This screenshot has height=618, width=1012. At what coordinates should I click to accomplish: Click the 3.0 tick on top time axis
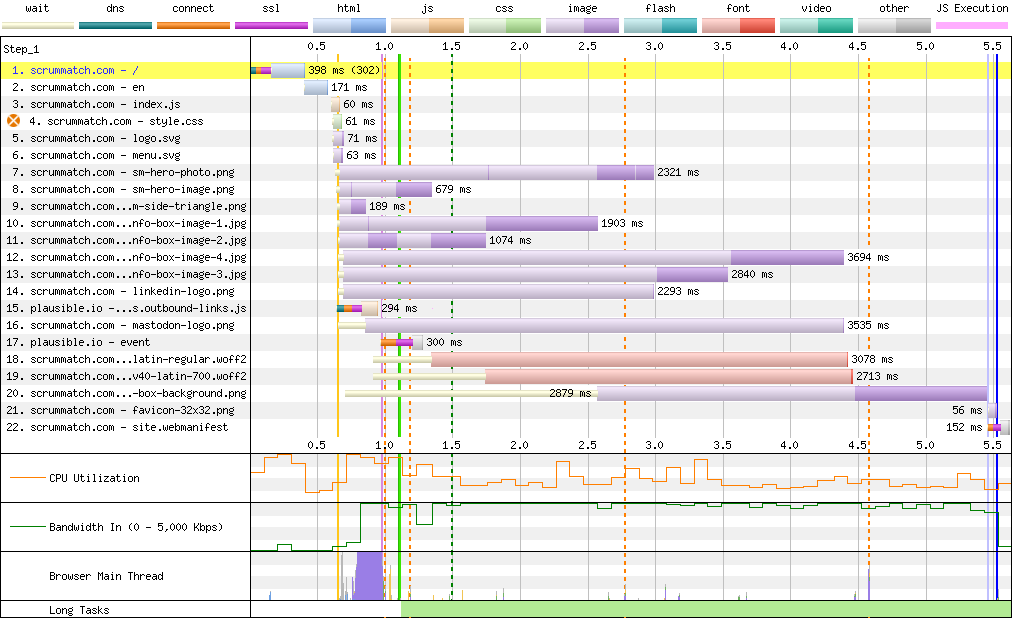[x=654, y=46]
